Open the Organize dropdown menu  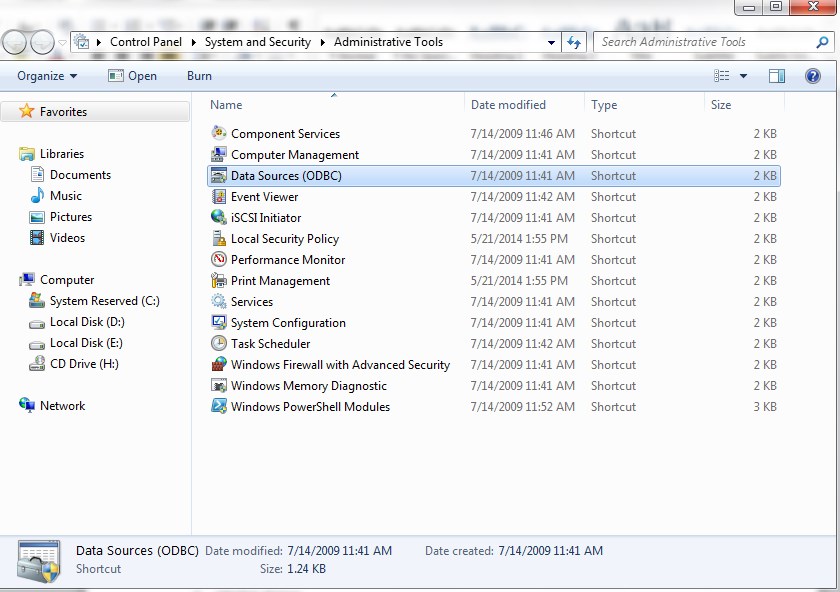tap(48, 76)
